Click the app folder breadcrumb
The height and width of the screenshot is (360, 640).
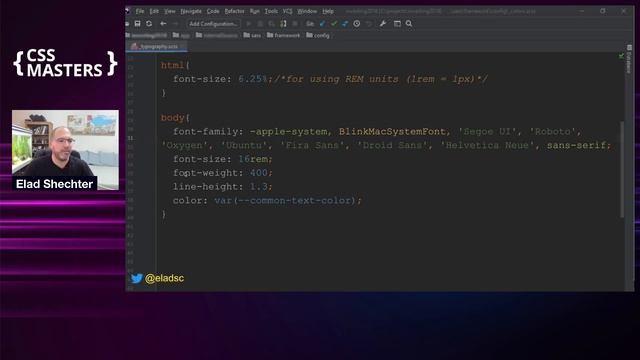tap(182, 36)
